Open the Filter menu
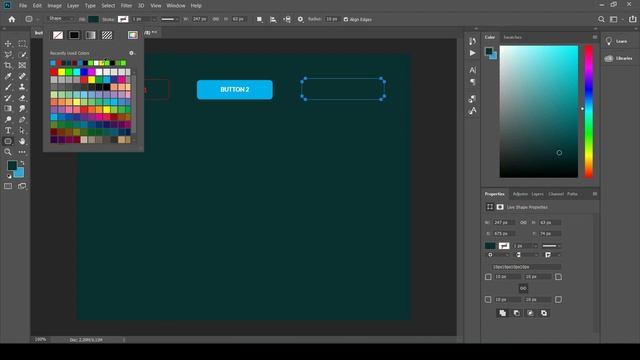 point(126,6)
